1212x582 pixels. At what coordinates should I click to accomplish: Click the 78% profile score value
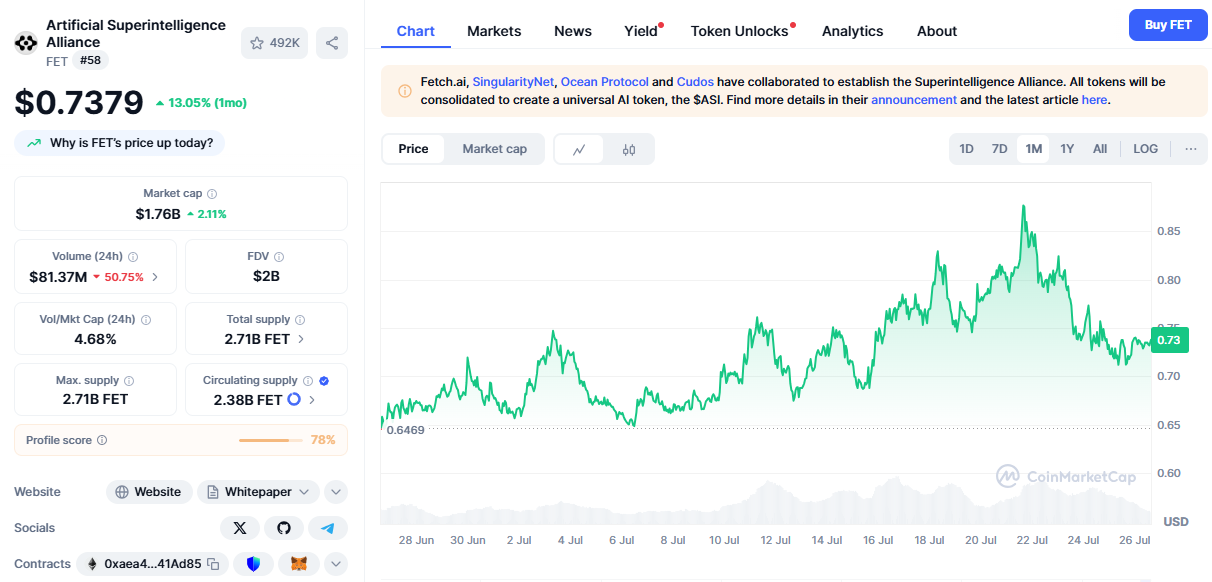(x=323, y=440)
